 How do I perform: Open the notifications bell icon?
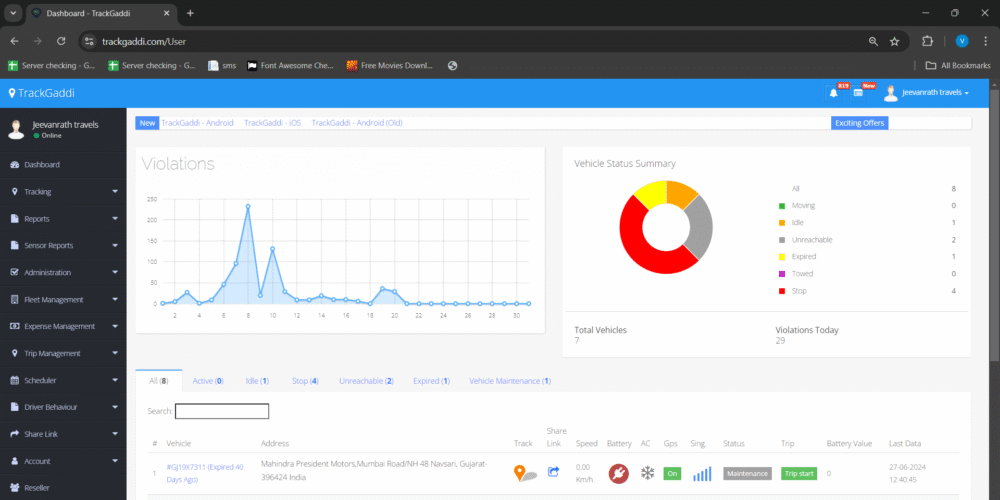[833, 93]
